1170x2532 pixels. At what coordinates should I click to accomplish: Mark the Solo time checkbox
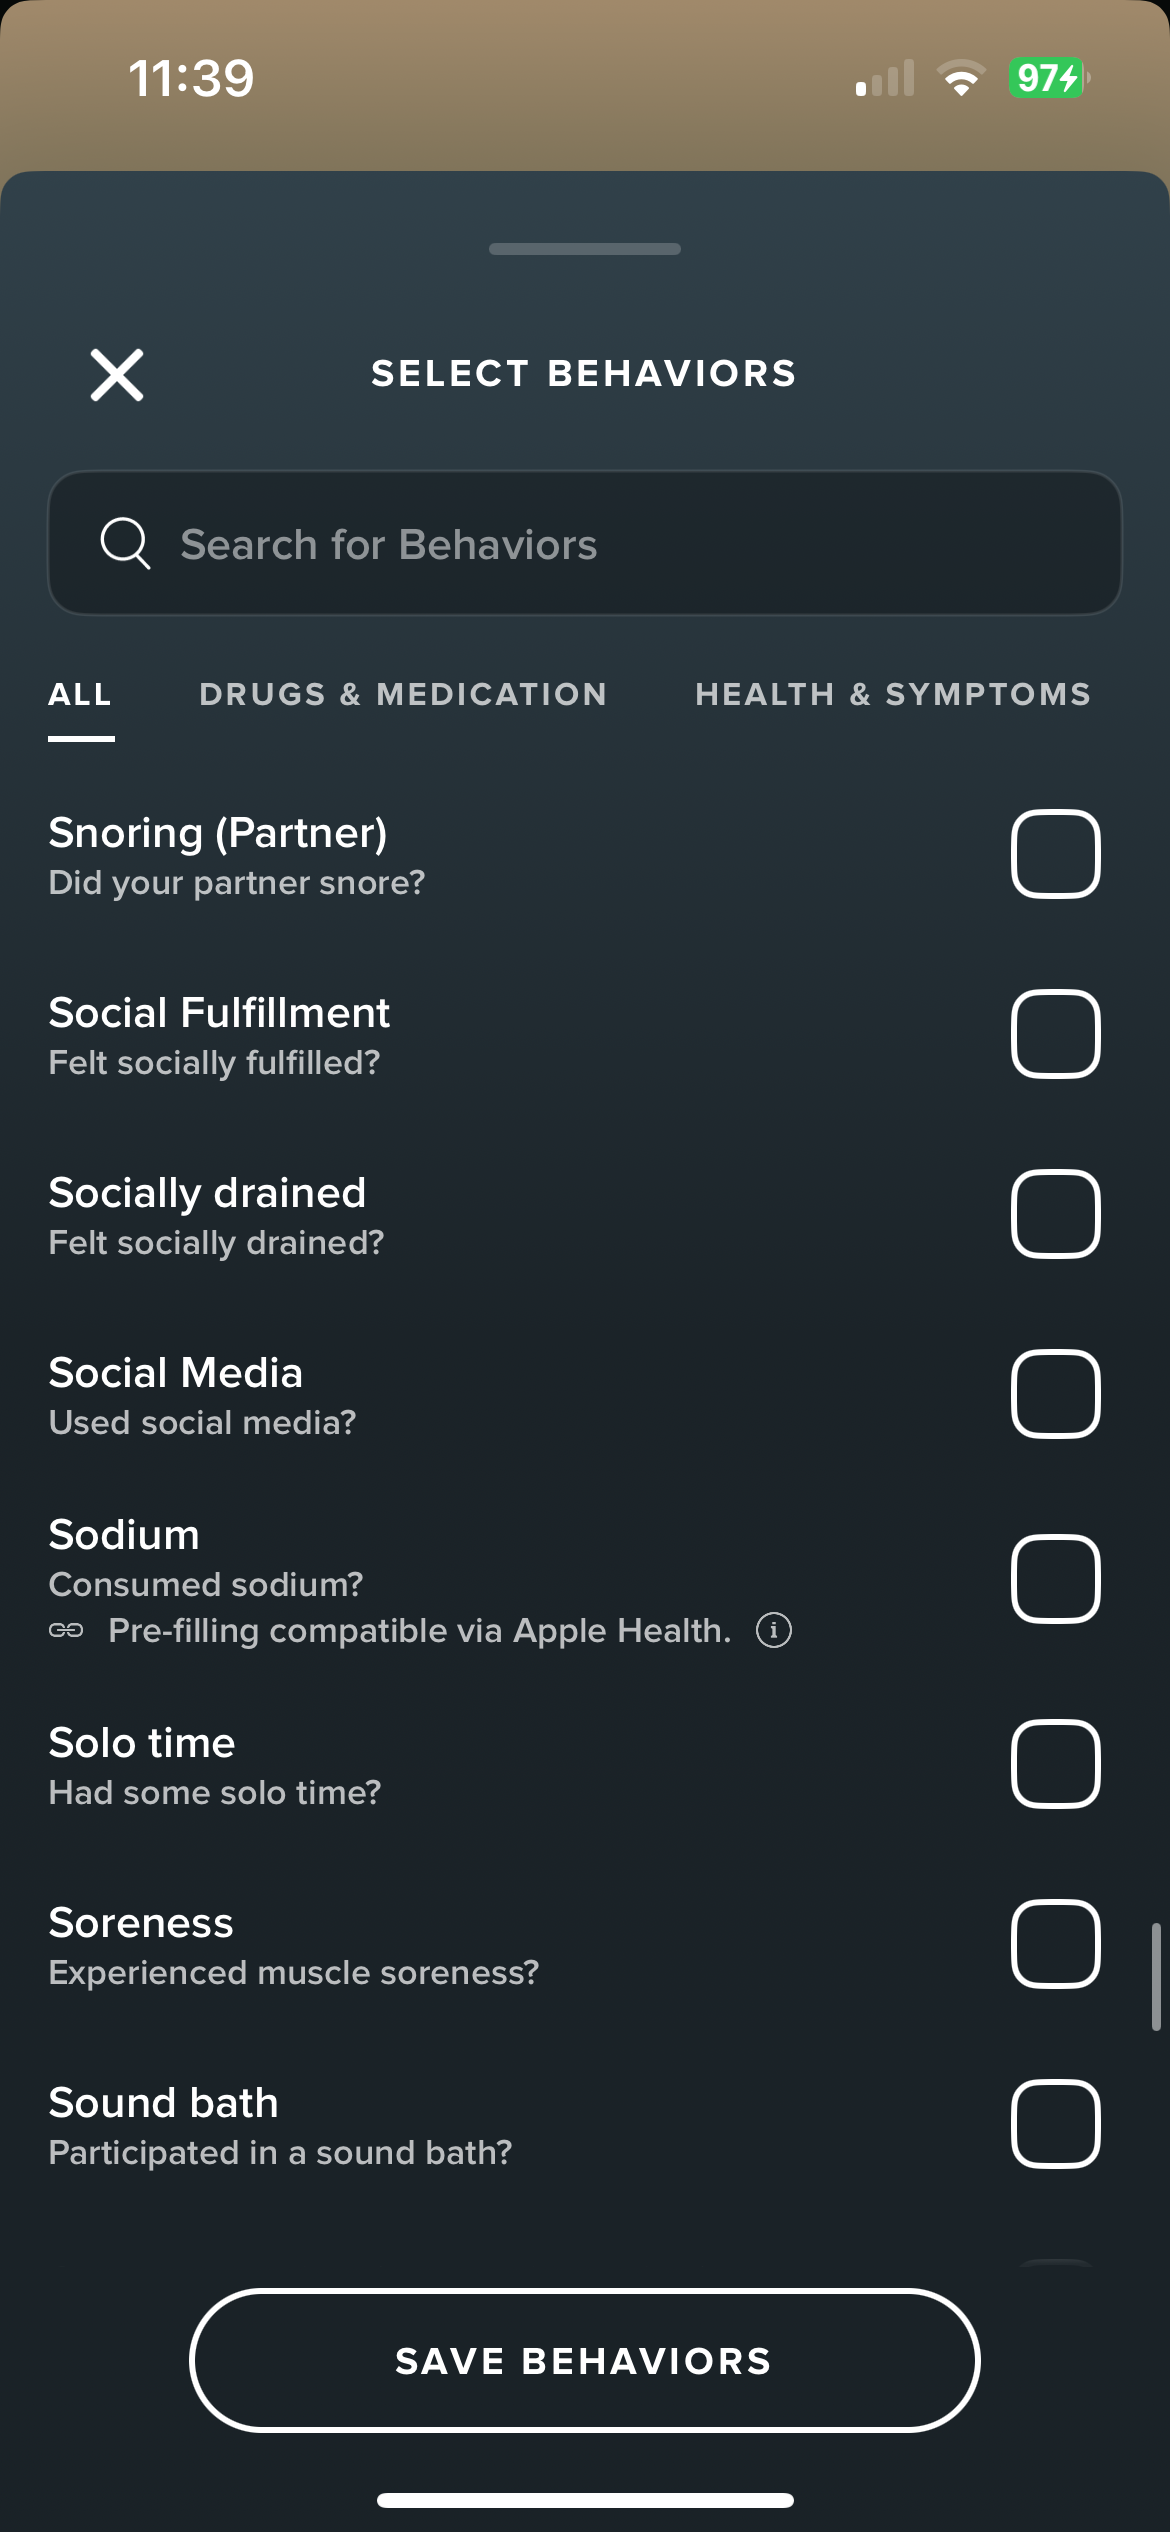(1056, 1764)
